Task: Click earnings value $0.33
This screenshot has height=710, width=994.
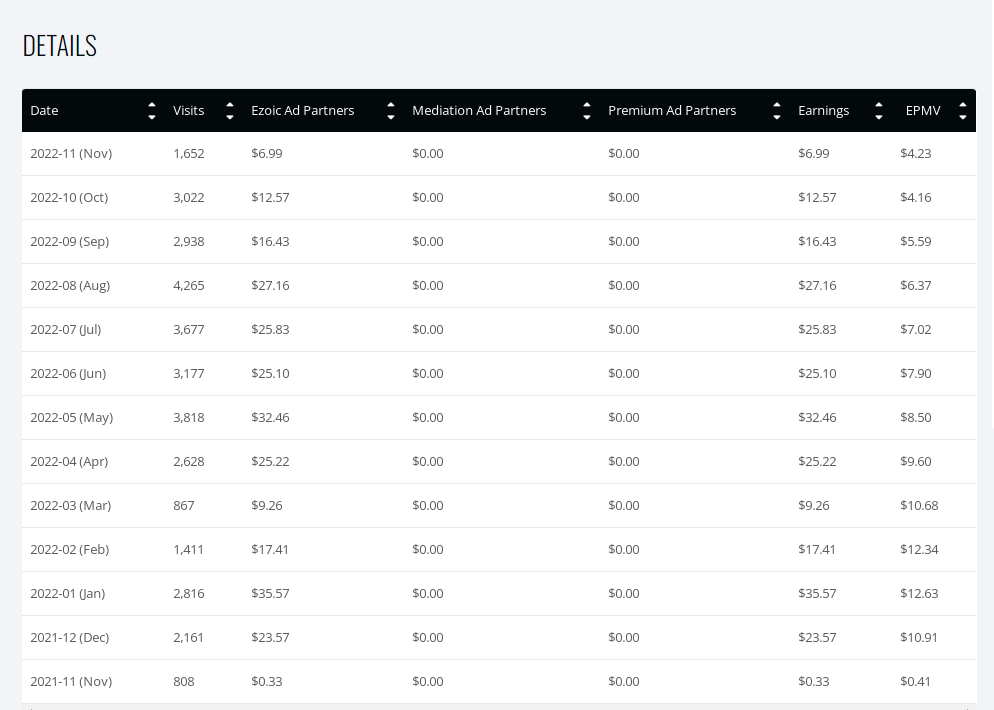Action: [814, 681]
